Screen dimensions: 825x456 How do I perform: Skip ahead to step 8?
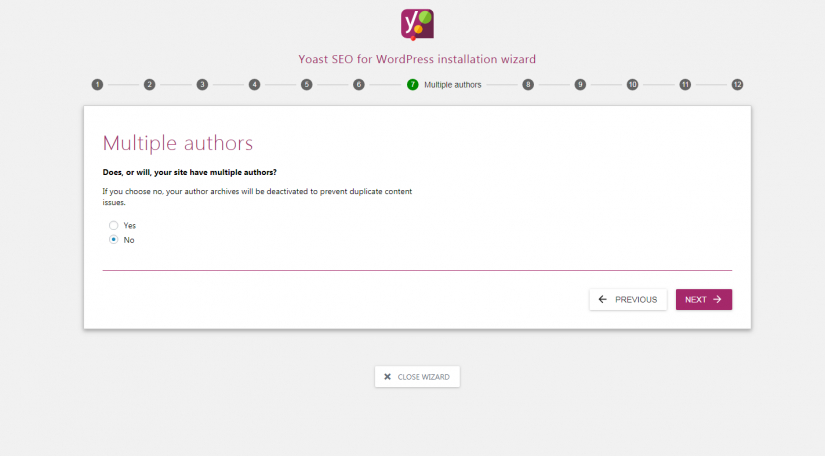point(527,85)
